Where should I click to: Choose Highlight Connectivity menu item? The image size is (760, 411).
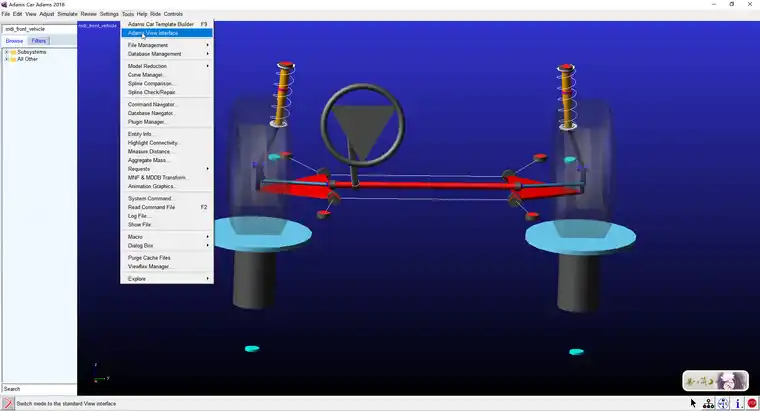(x=167, y=142)
